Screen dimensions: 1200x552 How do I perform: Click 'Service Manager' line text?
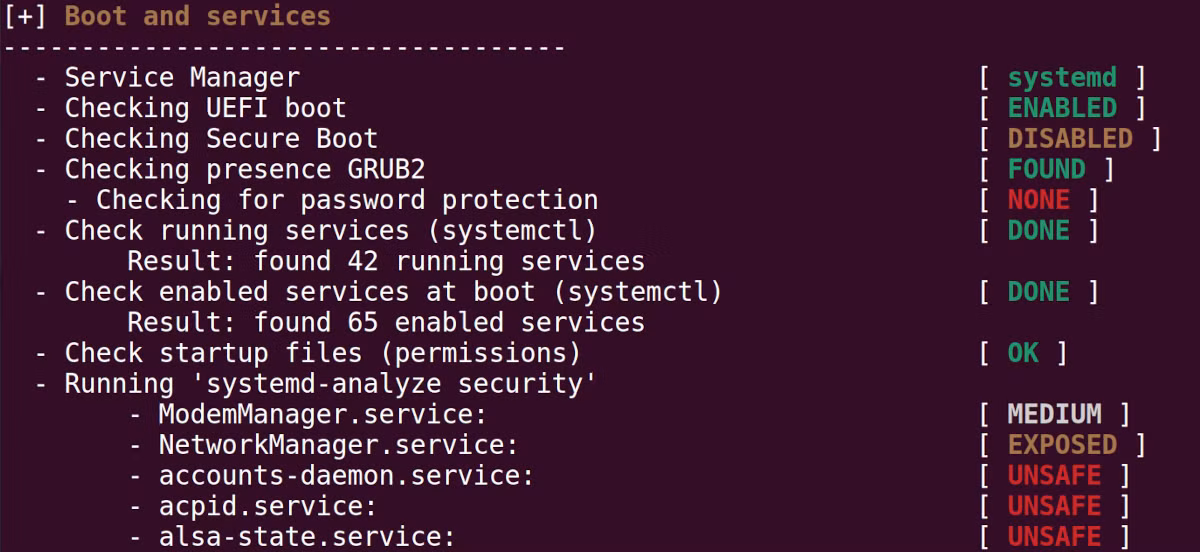coord(182,78)
